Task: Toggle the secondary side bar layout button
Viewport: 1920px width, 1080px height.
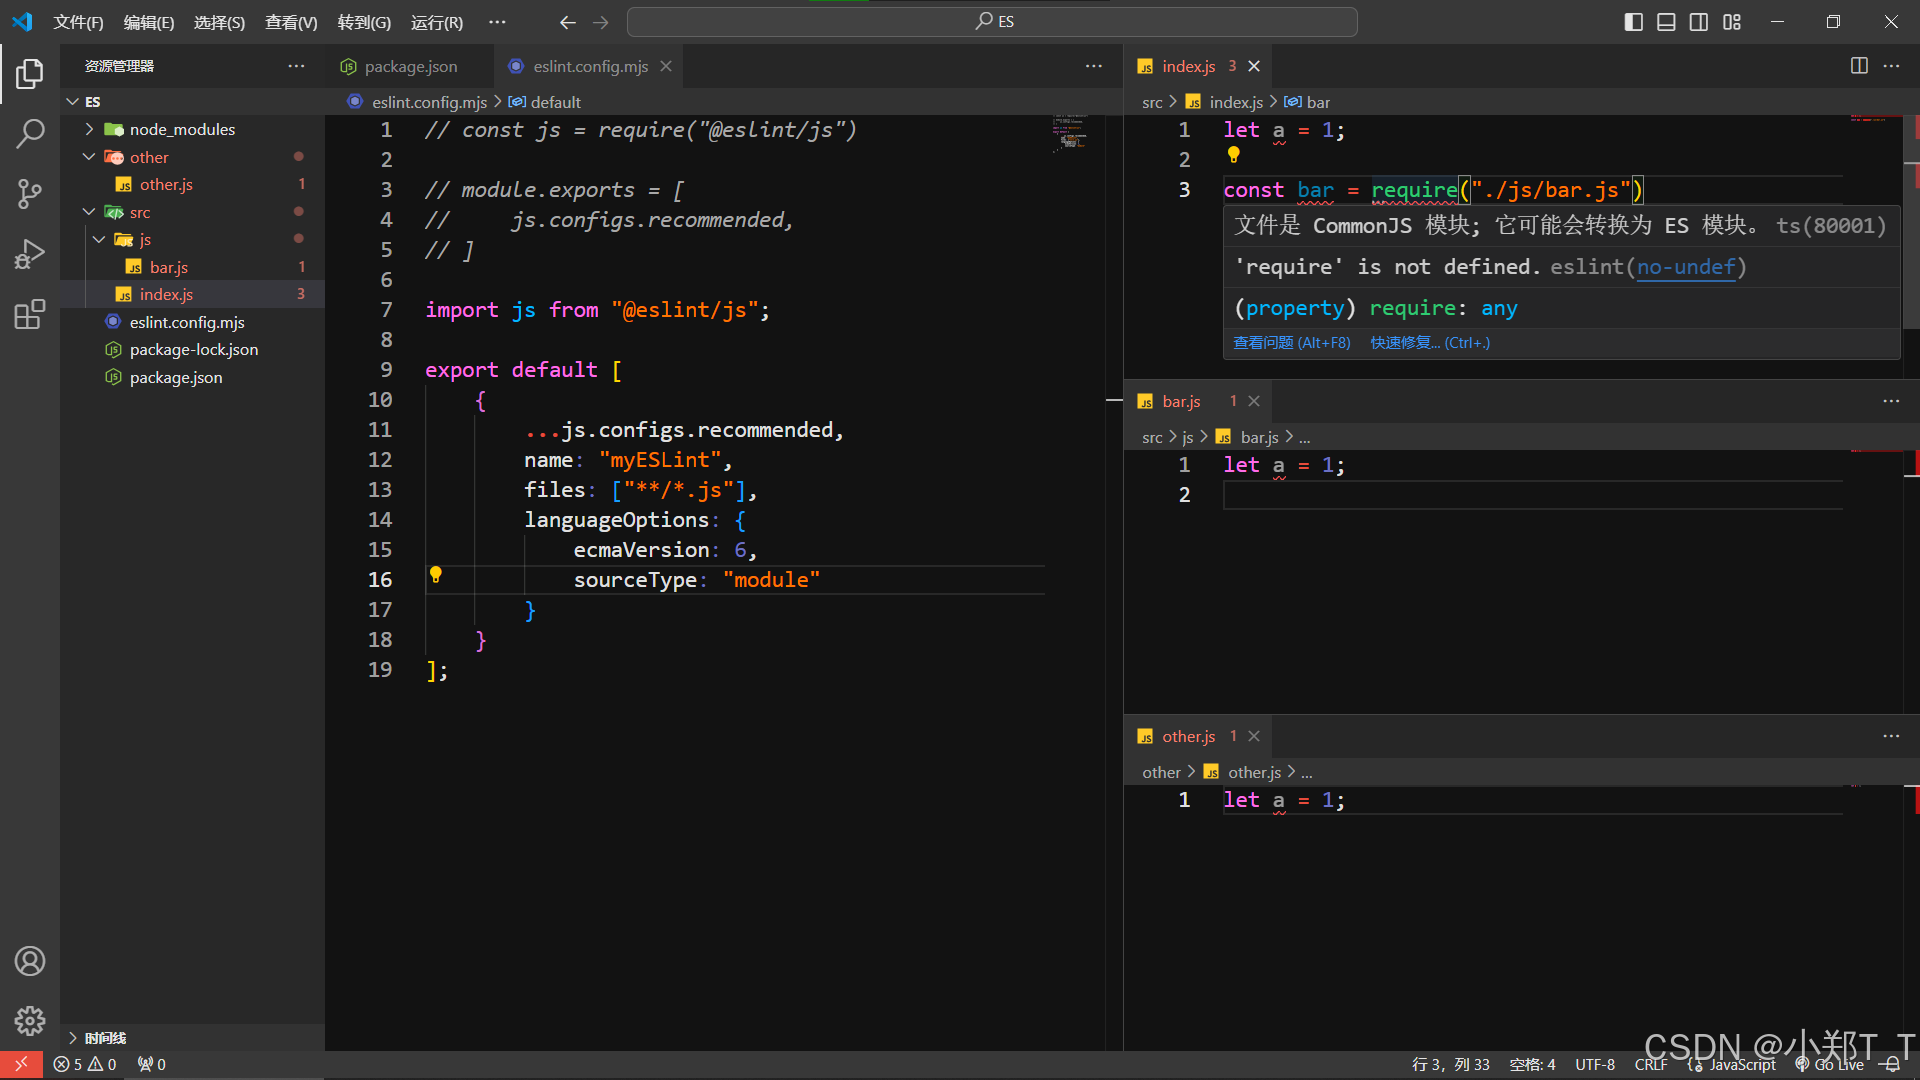Action: 1699,22
